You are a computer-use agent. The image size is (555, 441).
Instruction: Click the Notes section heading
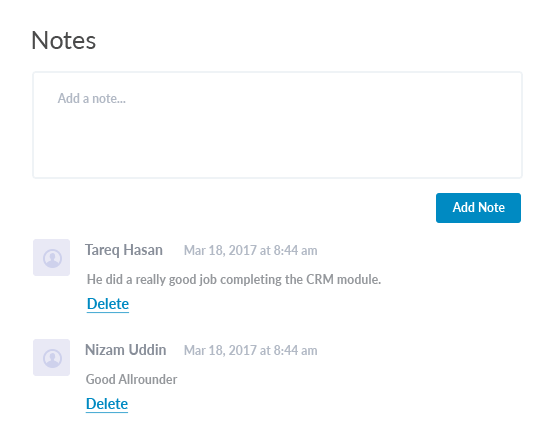[64, 40]
